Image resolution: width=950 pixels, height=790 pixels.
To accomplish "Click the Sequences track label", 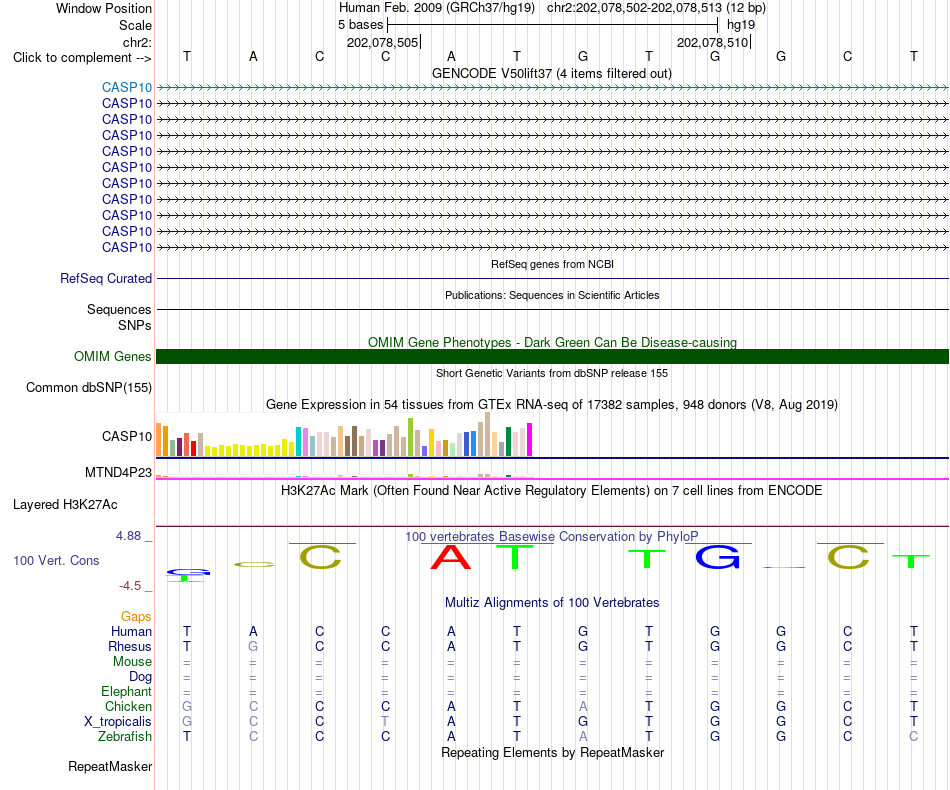I will coord(119,310).
